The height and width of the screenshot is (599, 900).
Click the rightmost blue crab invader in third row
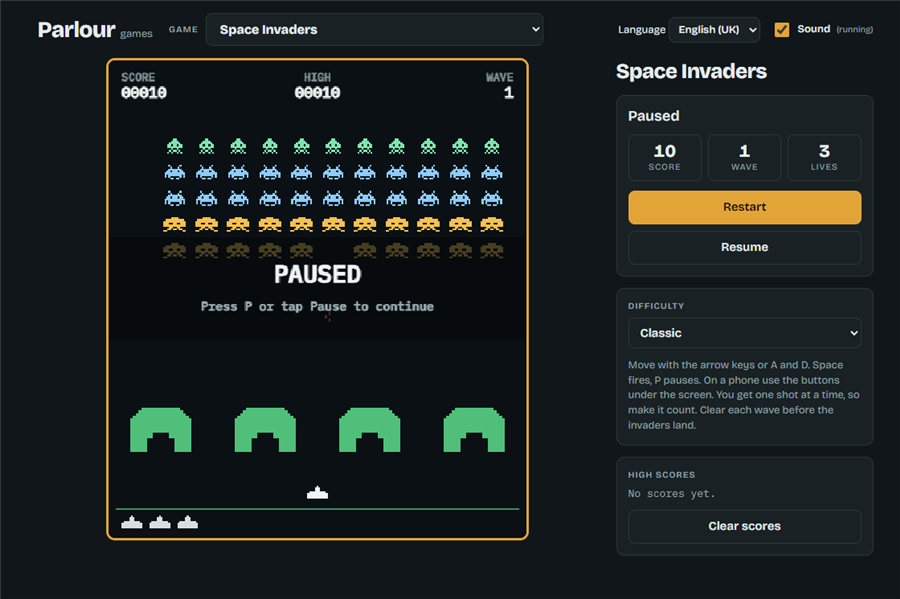pos(492,199)
